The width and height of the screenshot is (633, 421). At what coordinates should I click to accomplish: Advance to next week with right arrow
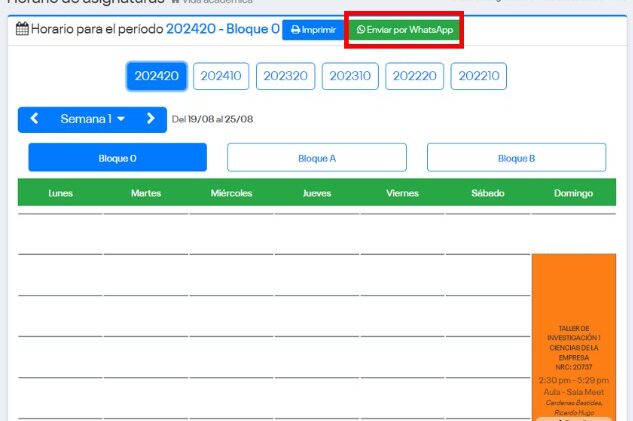[x=151, y=119]
